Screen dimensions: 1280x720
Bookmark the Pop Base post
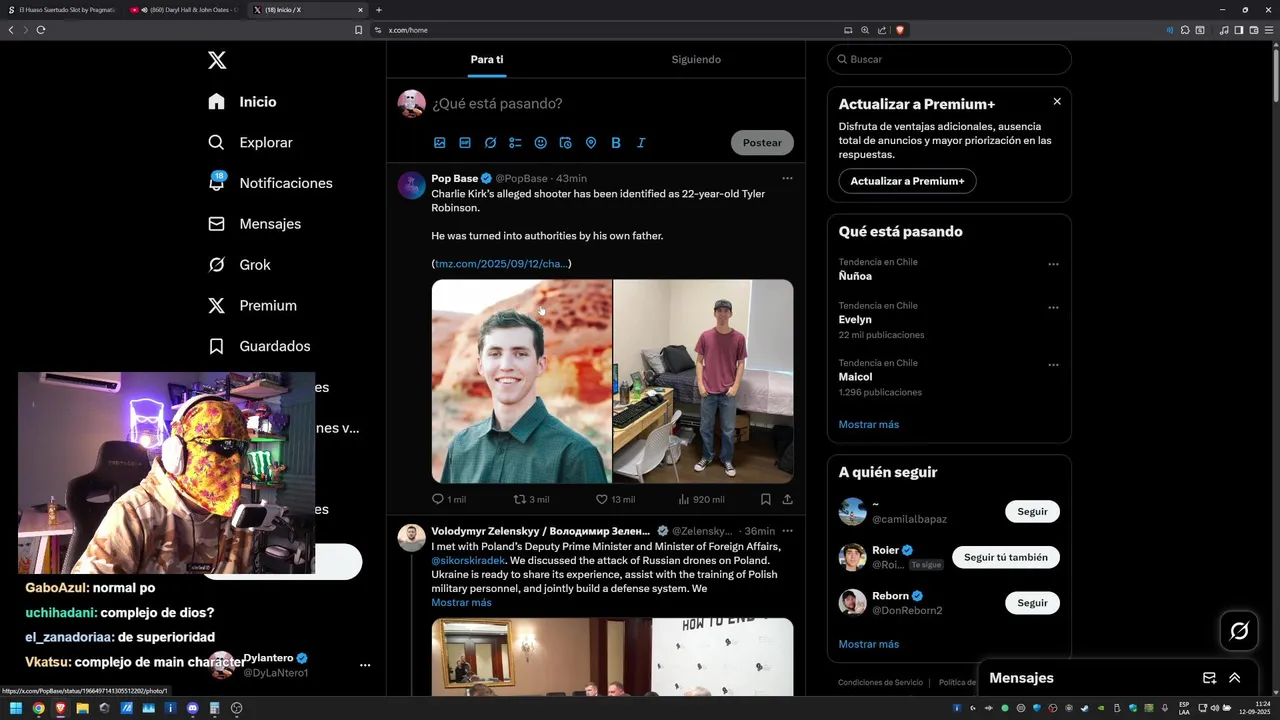765,499
